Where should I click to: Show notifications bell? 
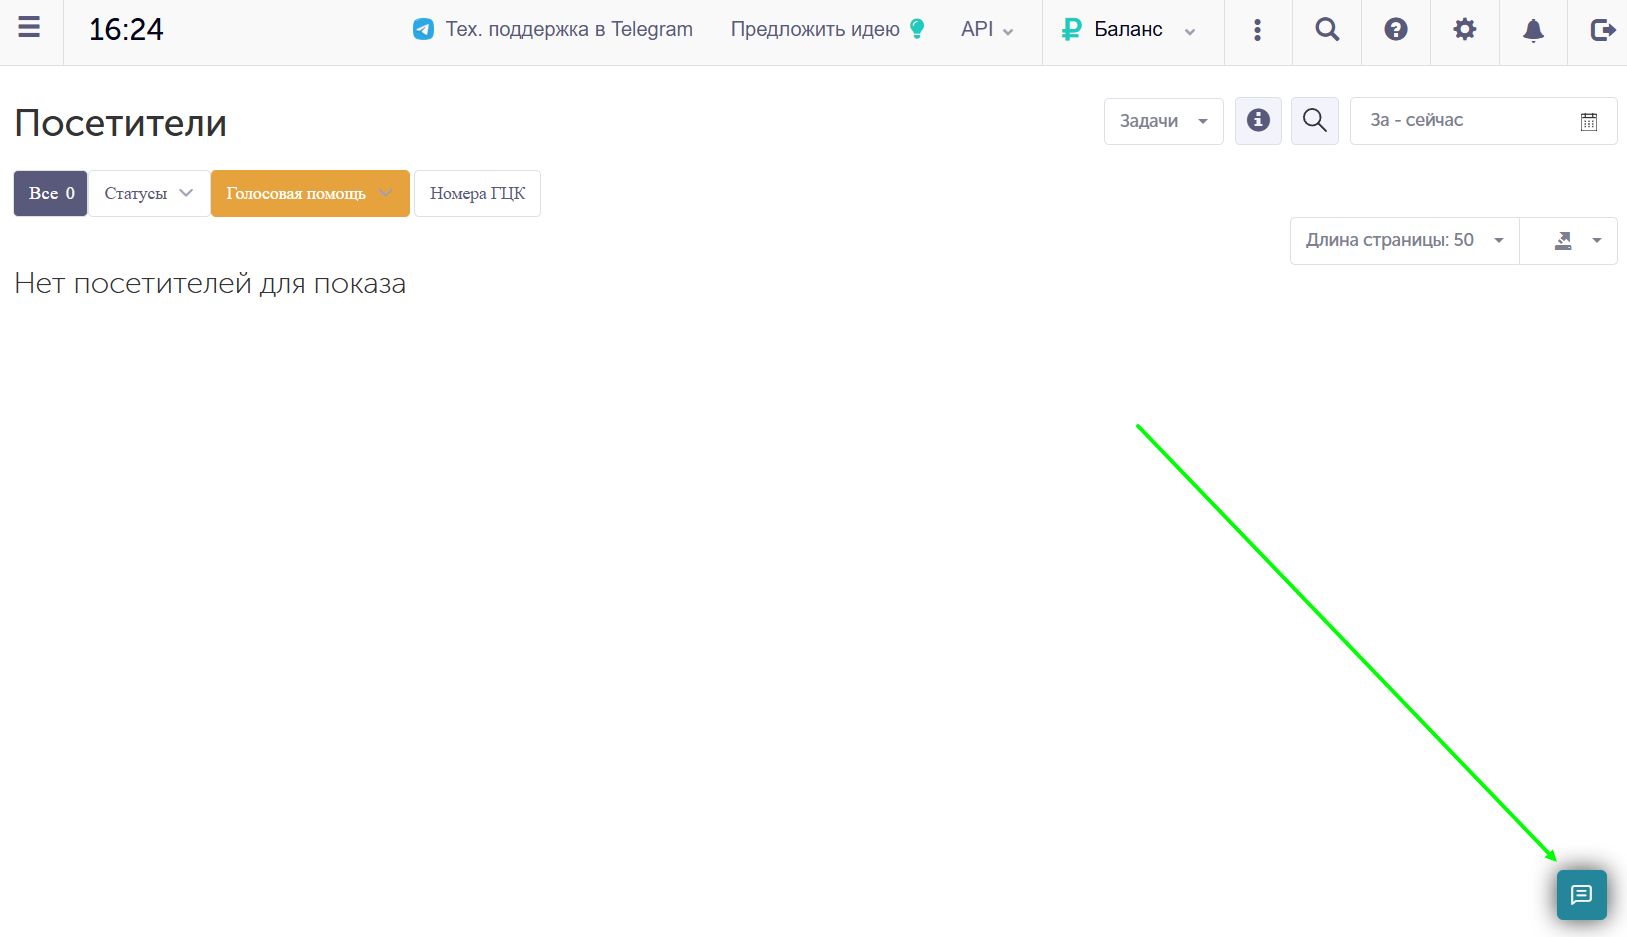(x=1533, y=31)
